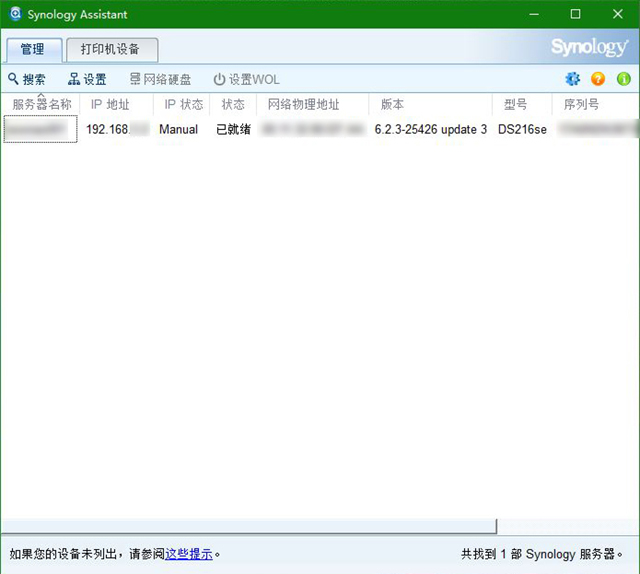Click the DS216se model cell

[x=522, y=129]
